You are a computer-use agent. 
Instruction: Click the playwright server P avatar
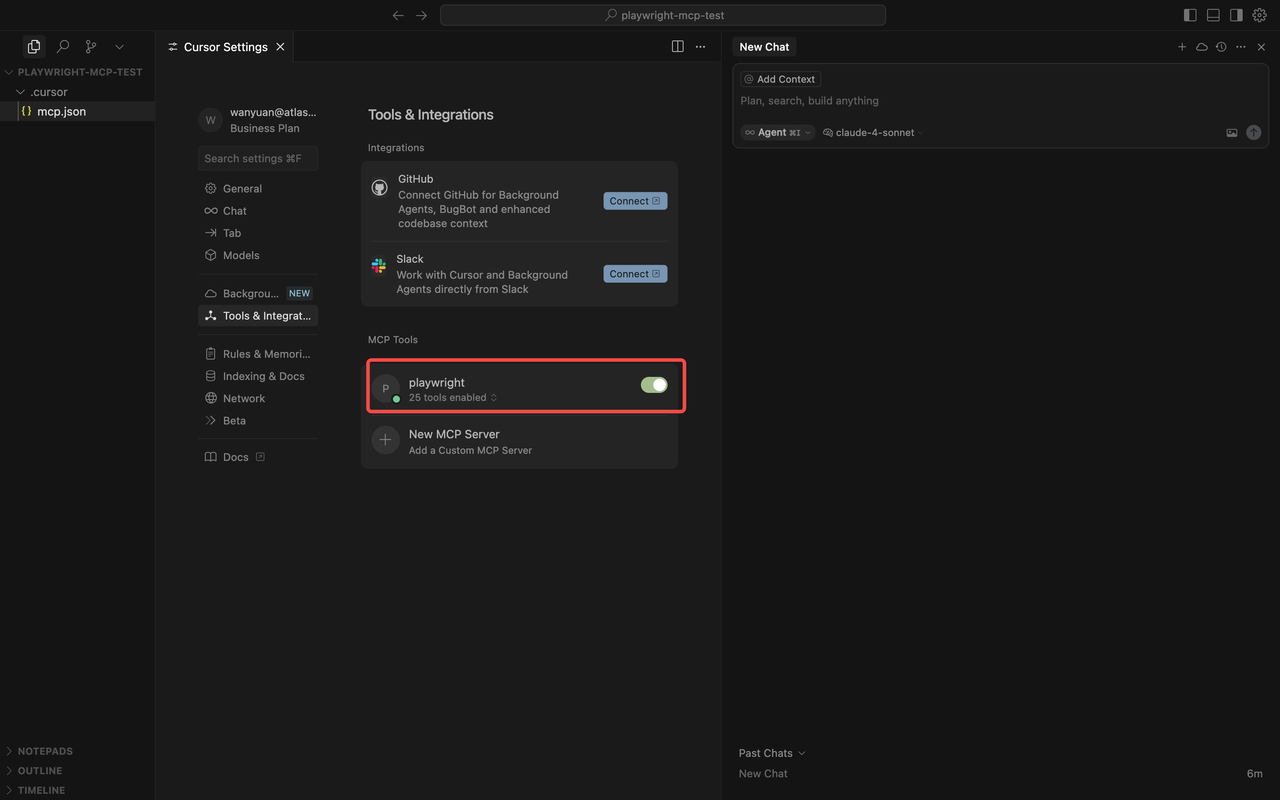pyautogui.click(x=386, y=389)
